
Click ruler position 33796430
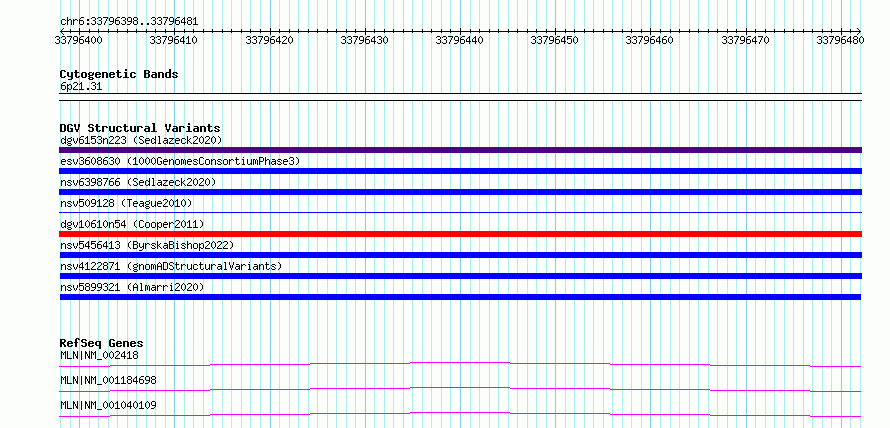364,40
